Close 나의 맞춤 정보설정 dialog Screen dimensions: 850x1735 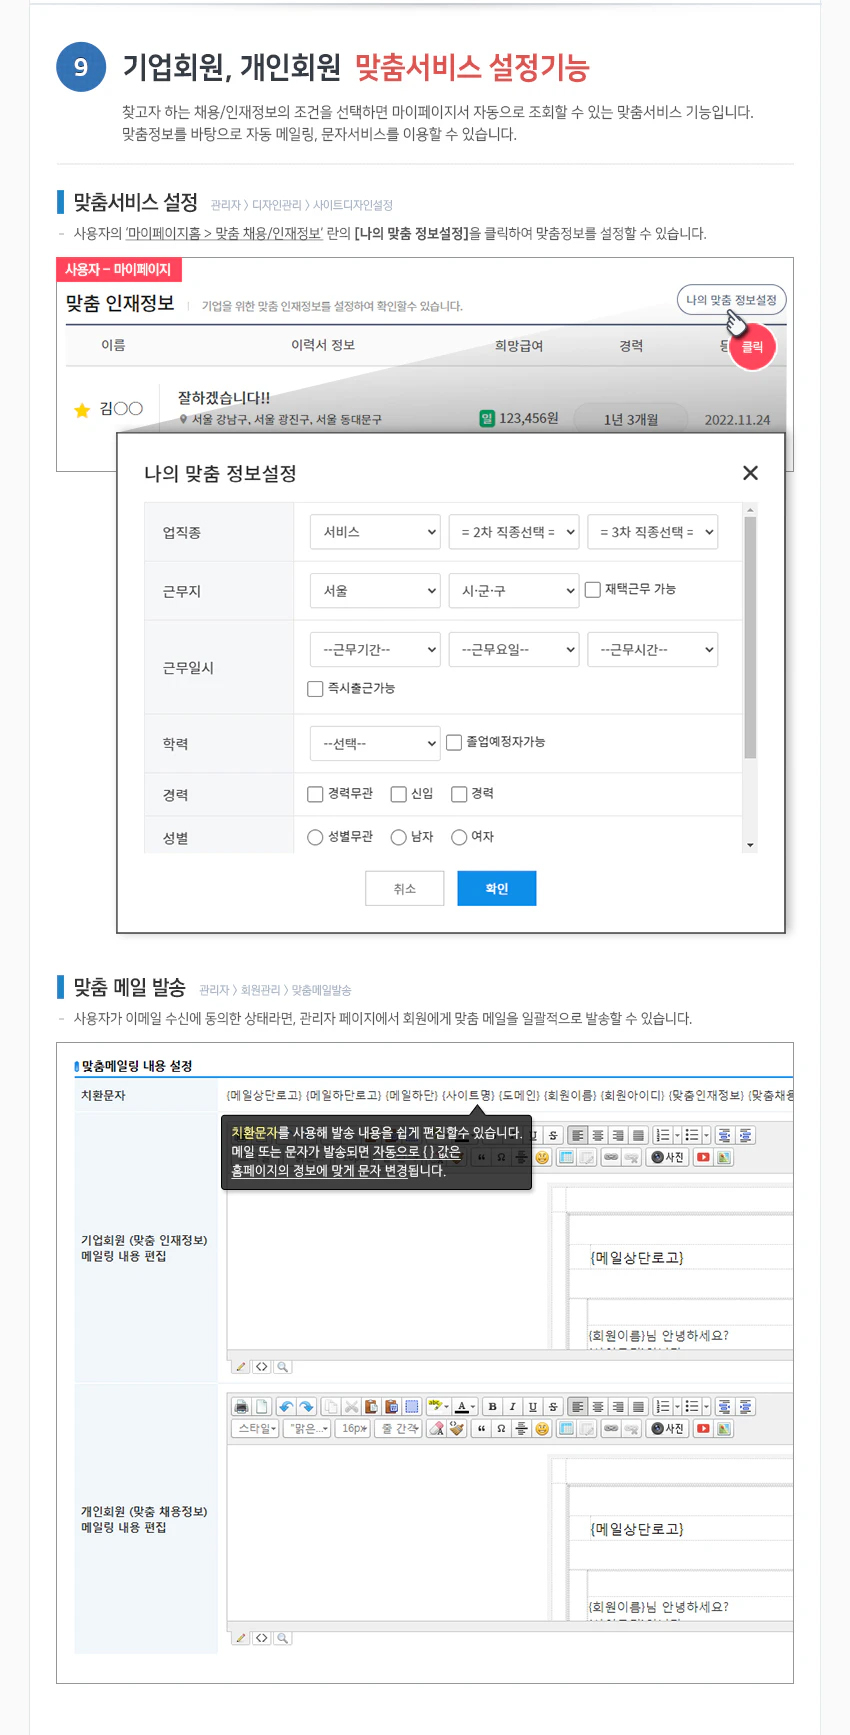point(750,473)
